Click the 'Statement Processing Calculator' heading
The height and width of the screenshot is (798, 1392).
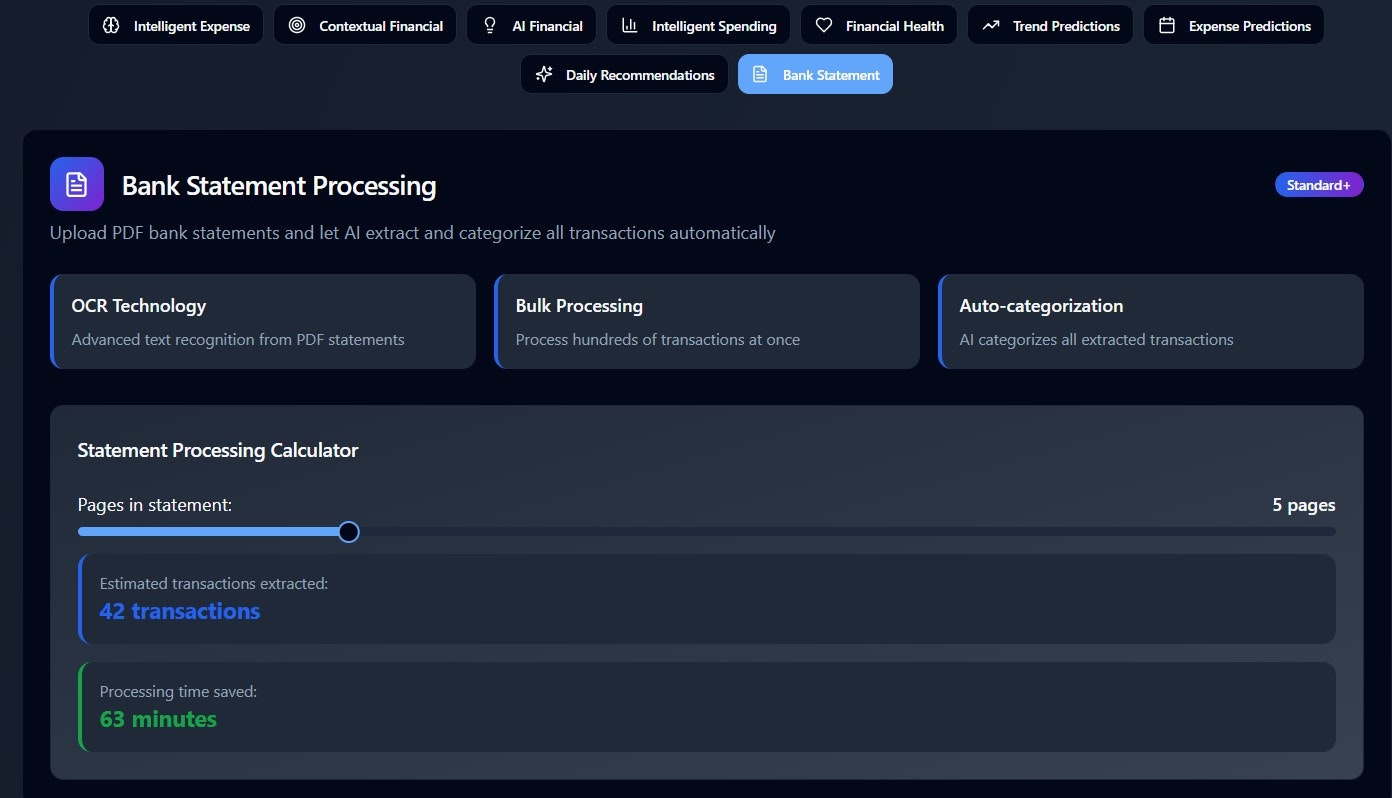218,450
